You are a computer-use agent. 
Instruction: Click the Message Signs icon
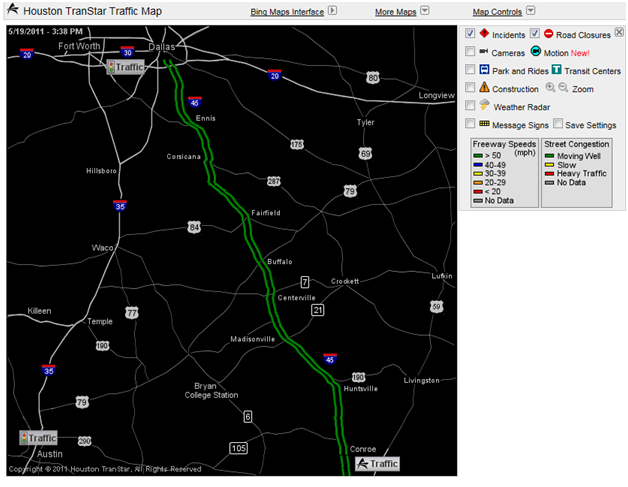pos(484,123)
